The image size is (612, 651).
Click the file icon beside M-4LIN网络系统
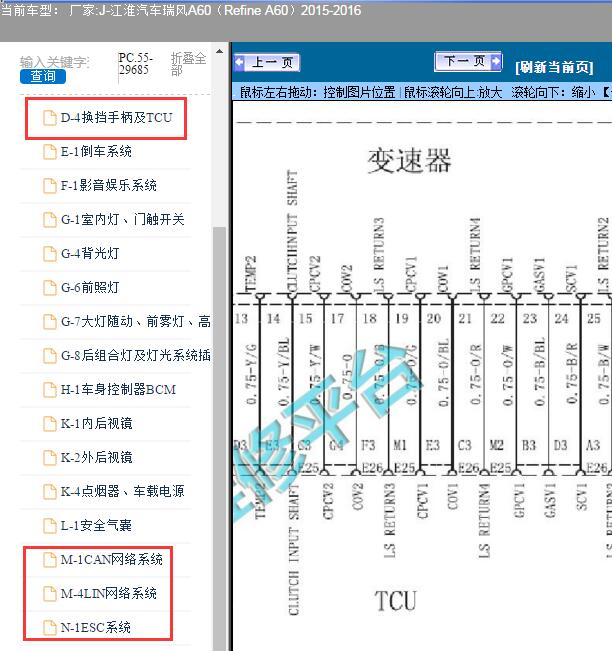point(50,594)
